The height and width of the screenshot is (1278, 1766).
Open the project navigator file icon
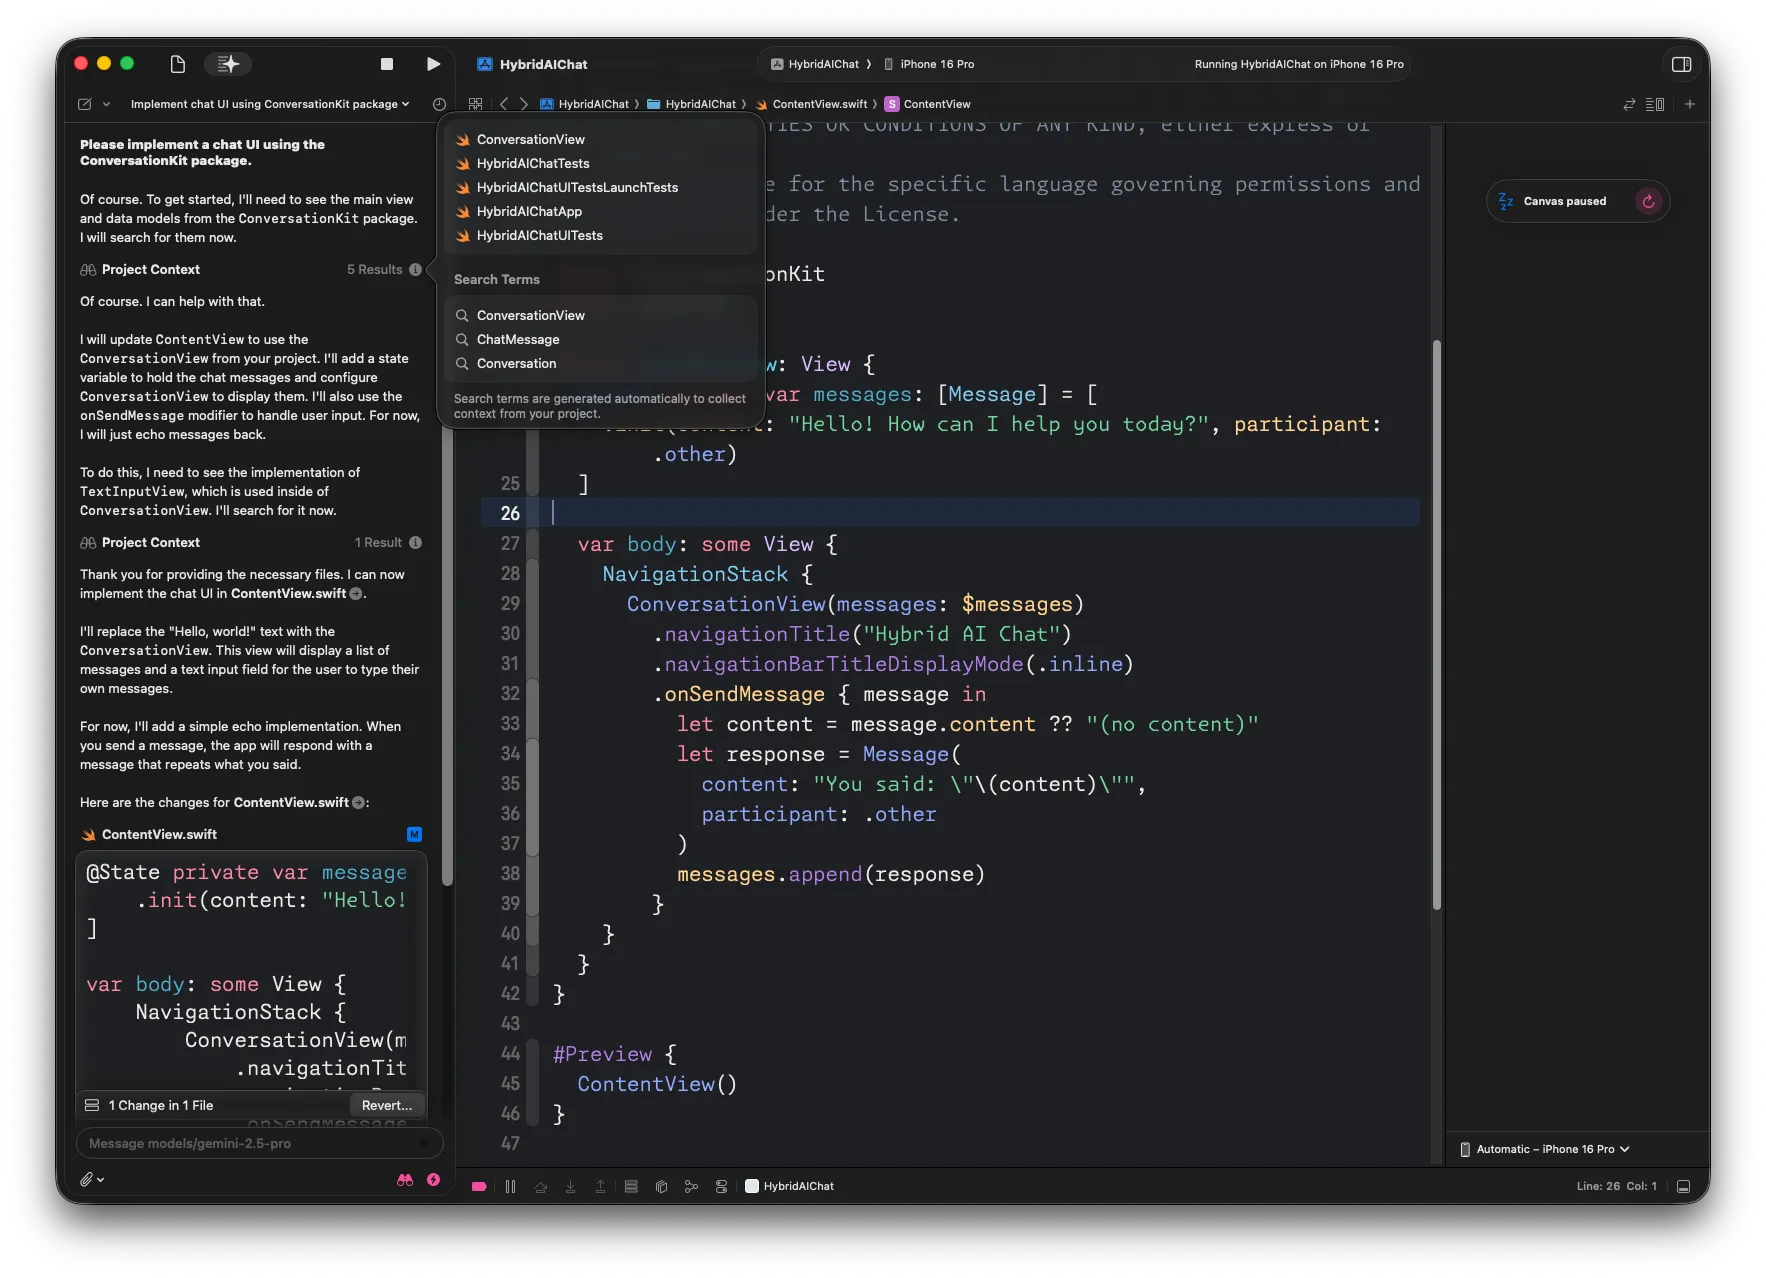[x=178, y=64]
